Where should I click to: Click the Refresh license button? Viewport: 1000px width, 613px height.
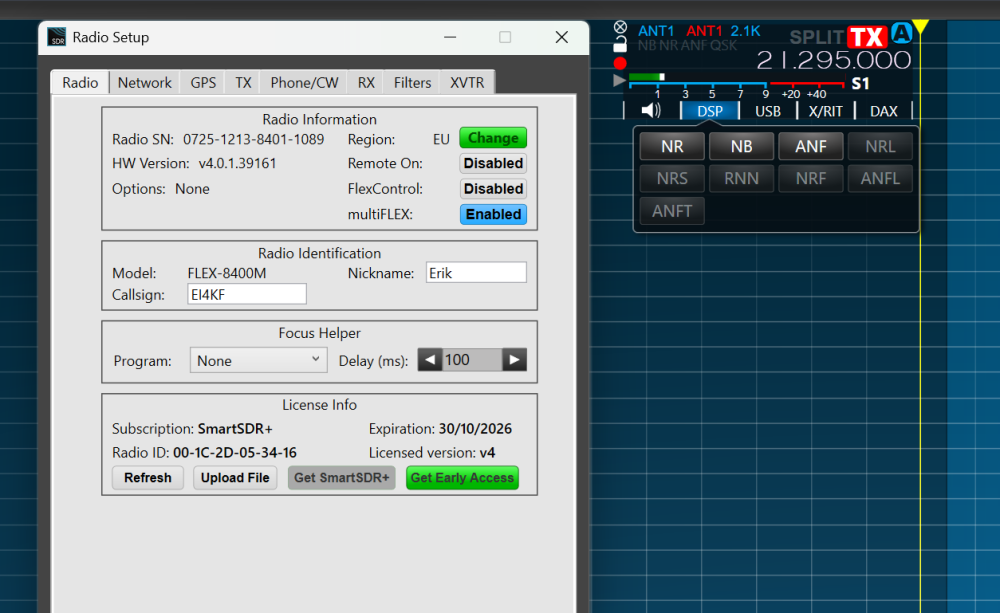(148, 478)
